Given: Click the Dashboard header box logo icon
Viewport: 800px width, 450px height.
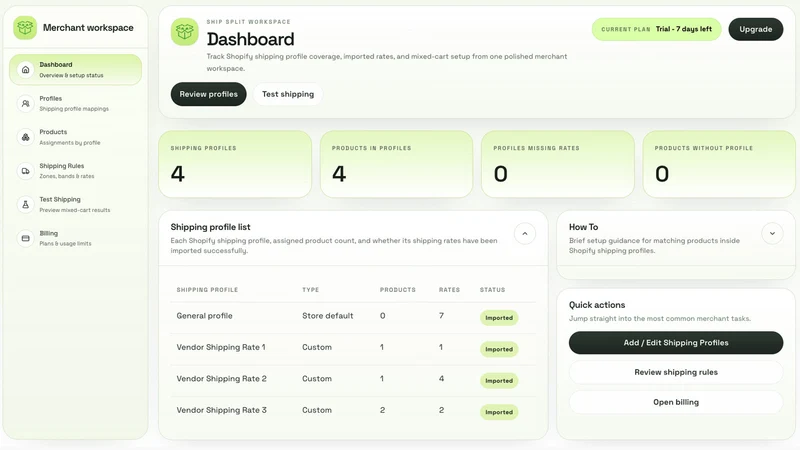Looking at the screenshot, I should [x=184, y=32].
